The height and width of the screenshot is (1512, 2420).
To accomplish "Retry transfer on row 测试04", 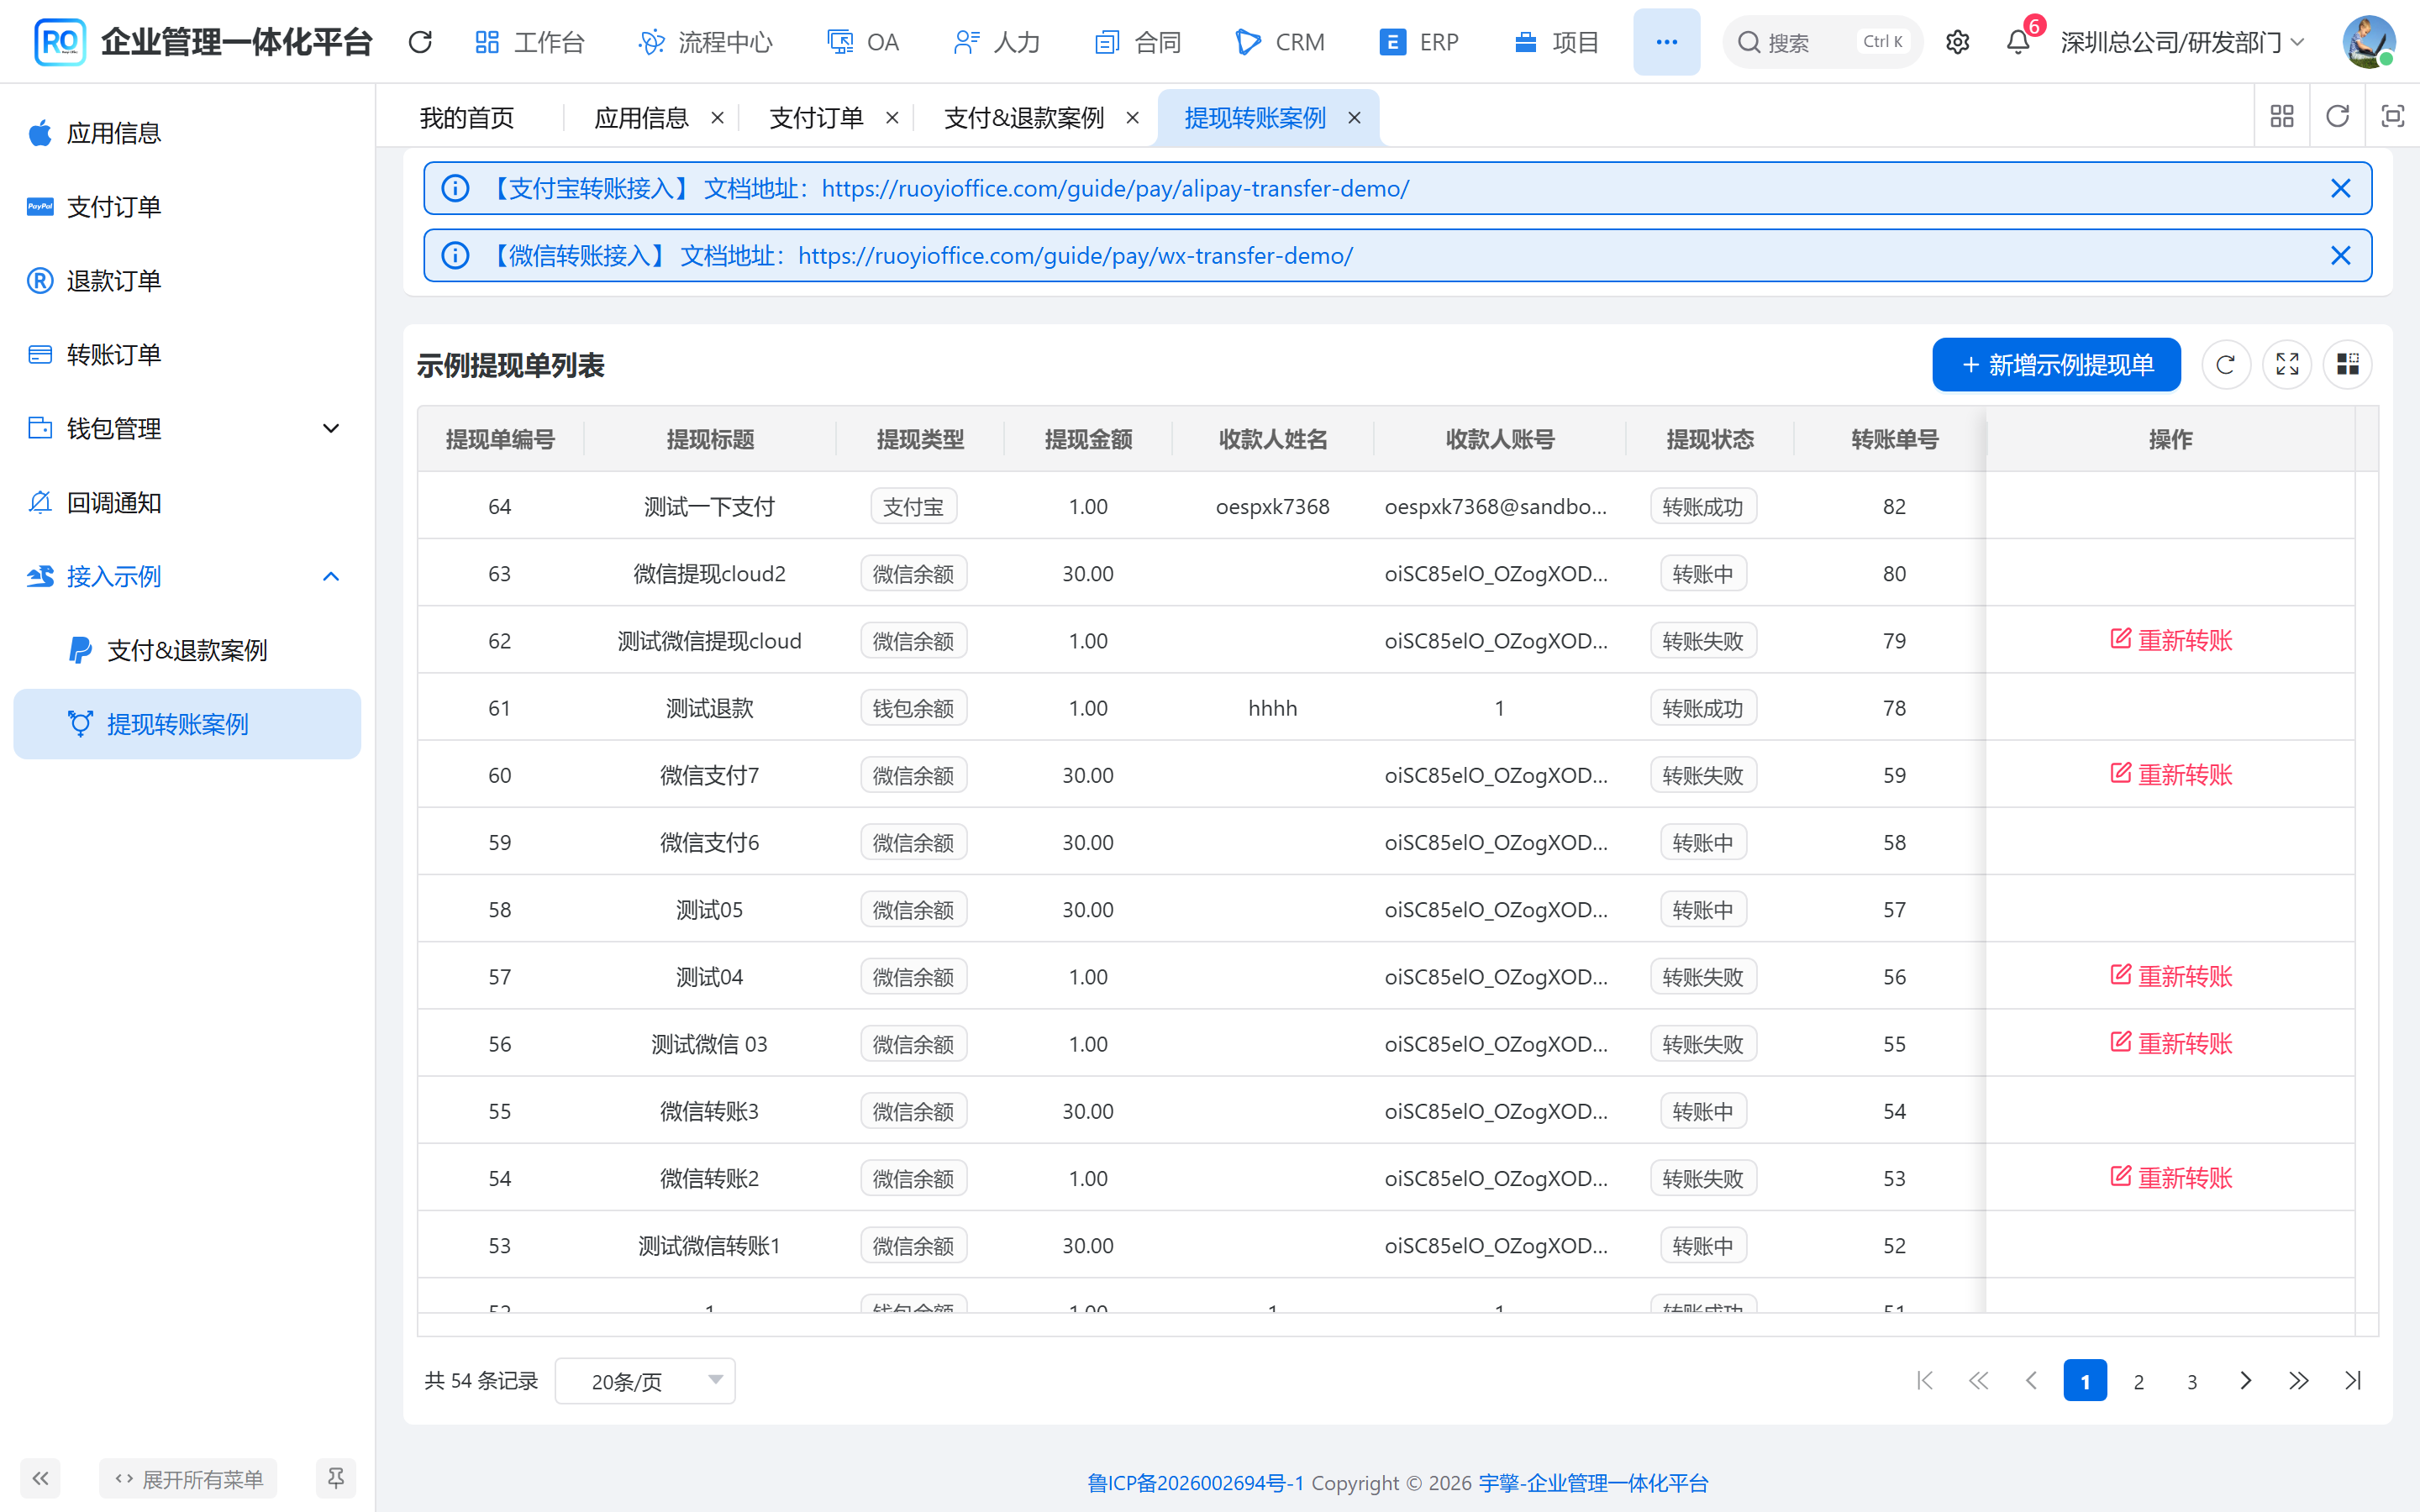I will (x=2171, y=976).
